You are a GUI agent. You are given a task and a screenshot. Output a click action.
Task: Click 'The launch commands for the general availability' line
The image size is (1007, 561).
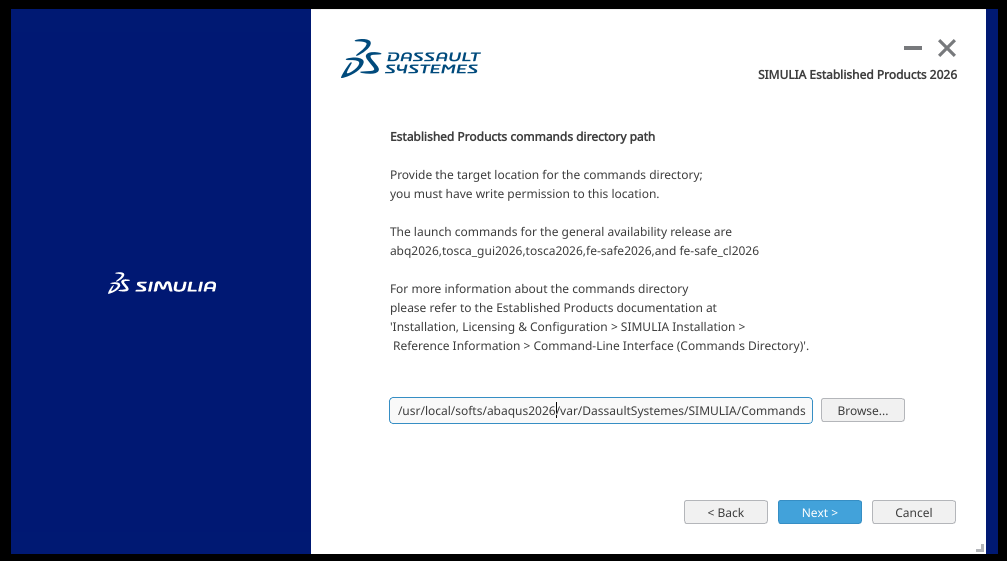(x=561, y=232)
